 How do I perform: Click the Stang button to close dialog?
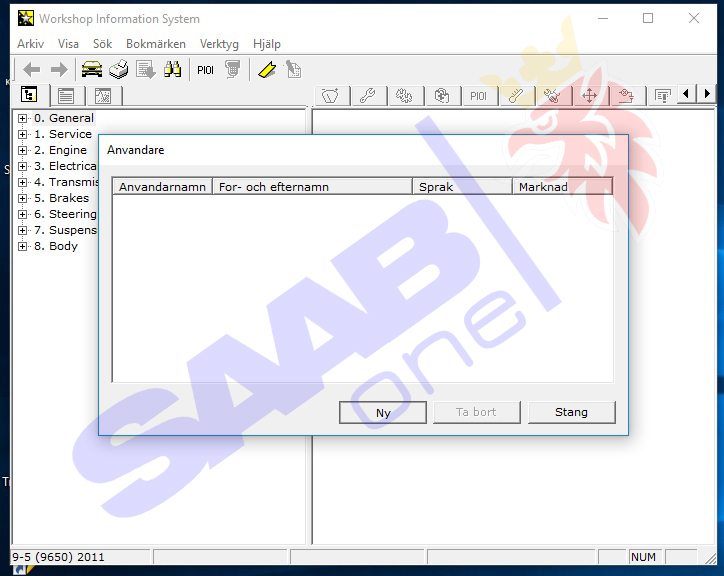tap(571, 412)
